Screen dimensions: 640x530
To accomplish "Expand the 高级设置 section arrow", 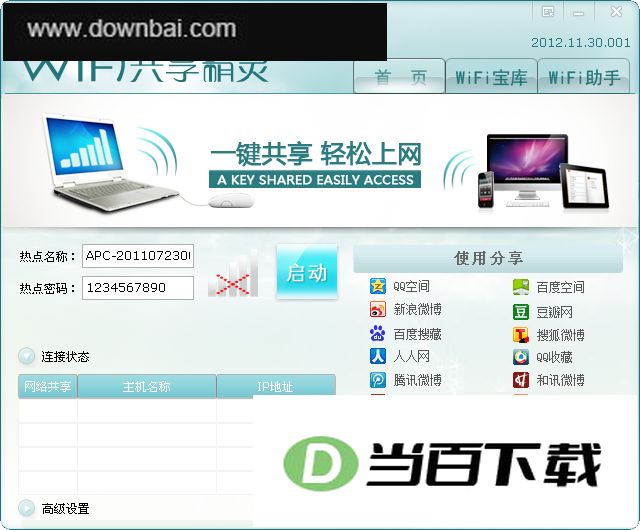I will click(27, 508).
